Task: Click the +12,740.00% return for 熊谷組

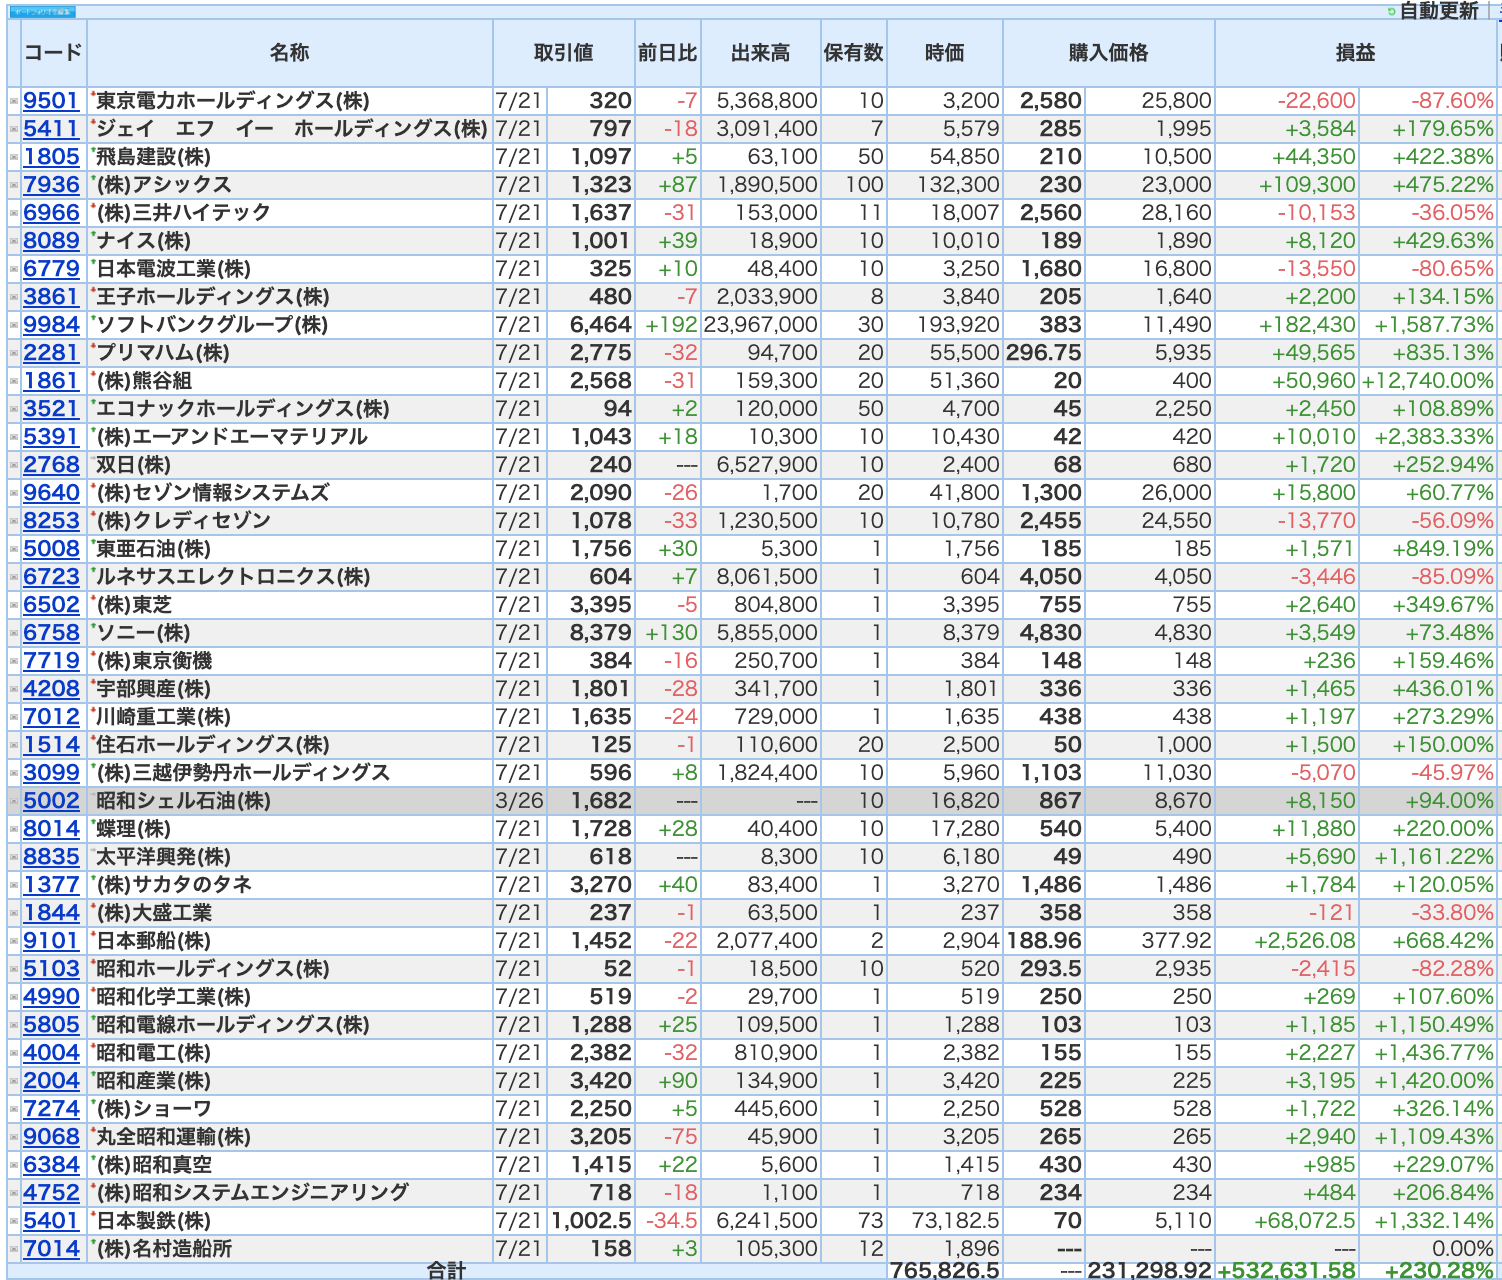Action: tap(1428, 381)
